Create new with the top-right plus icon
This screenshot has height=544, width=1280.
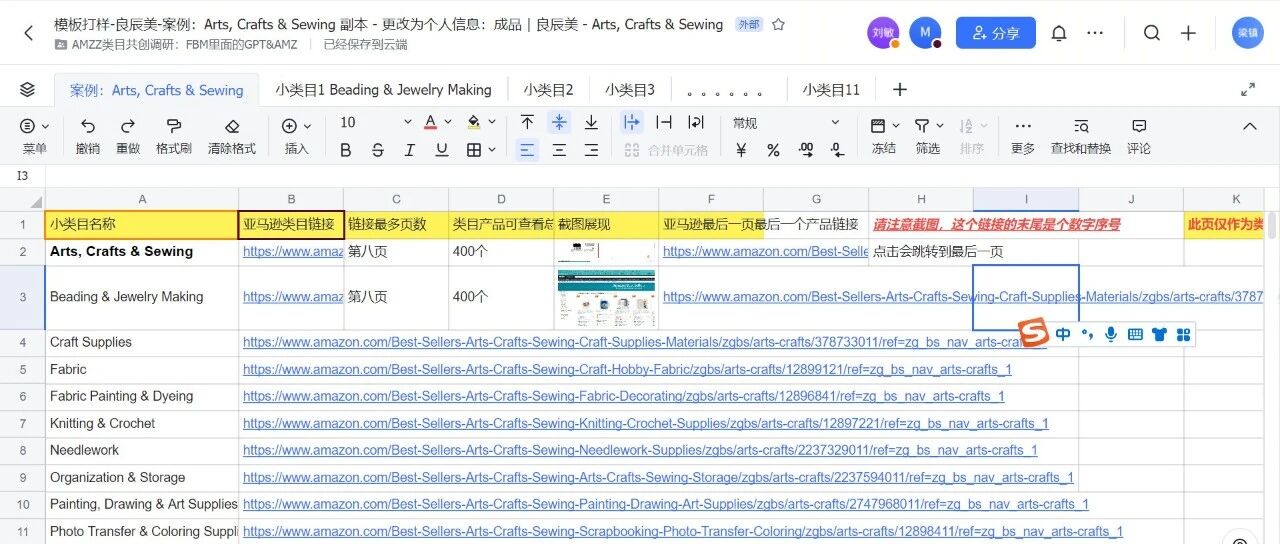(1188, 33)
